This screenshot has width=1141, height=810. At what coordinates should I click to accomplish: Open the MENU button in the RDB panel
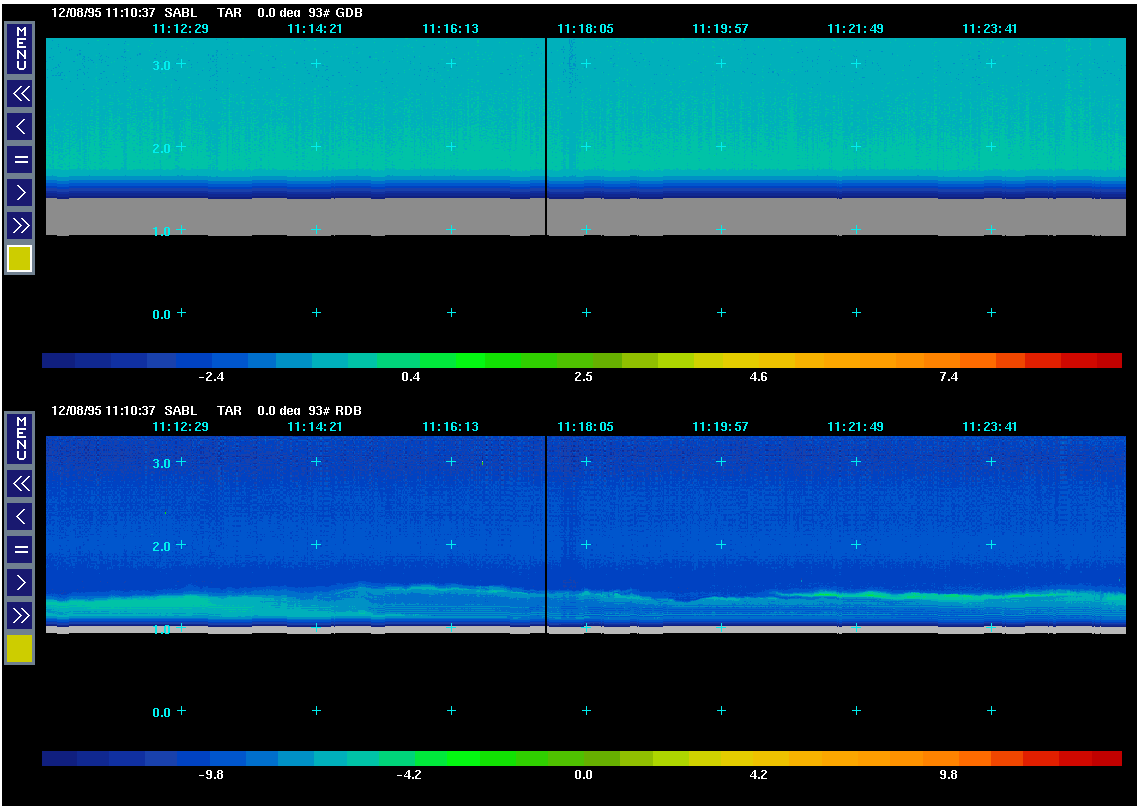pos(20,439)
